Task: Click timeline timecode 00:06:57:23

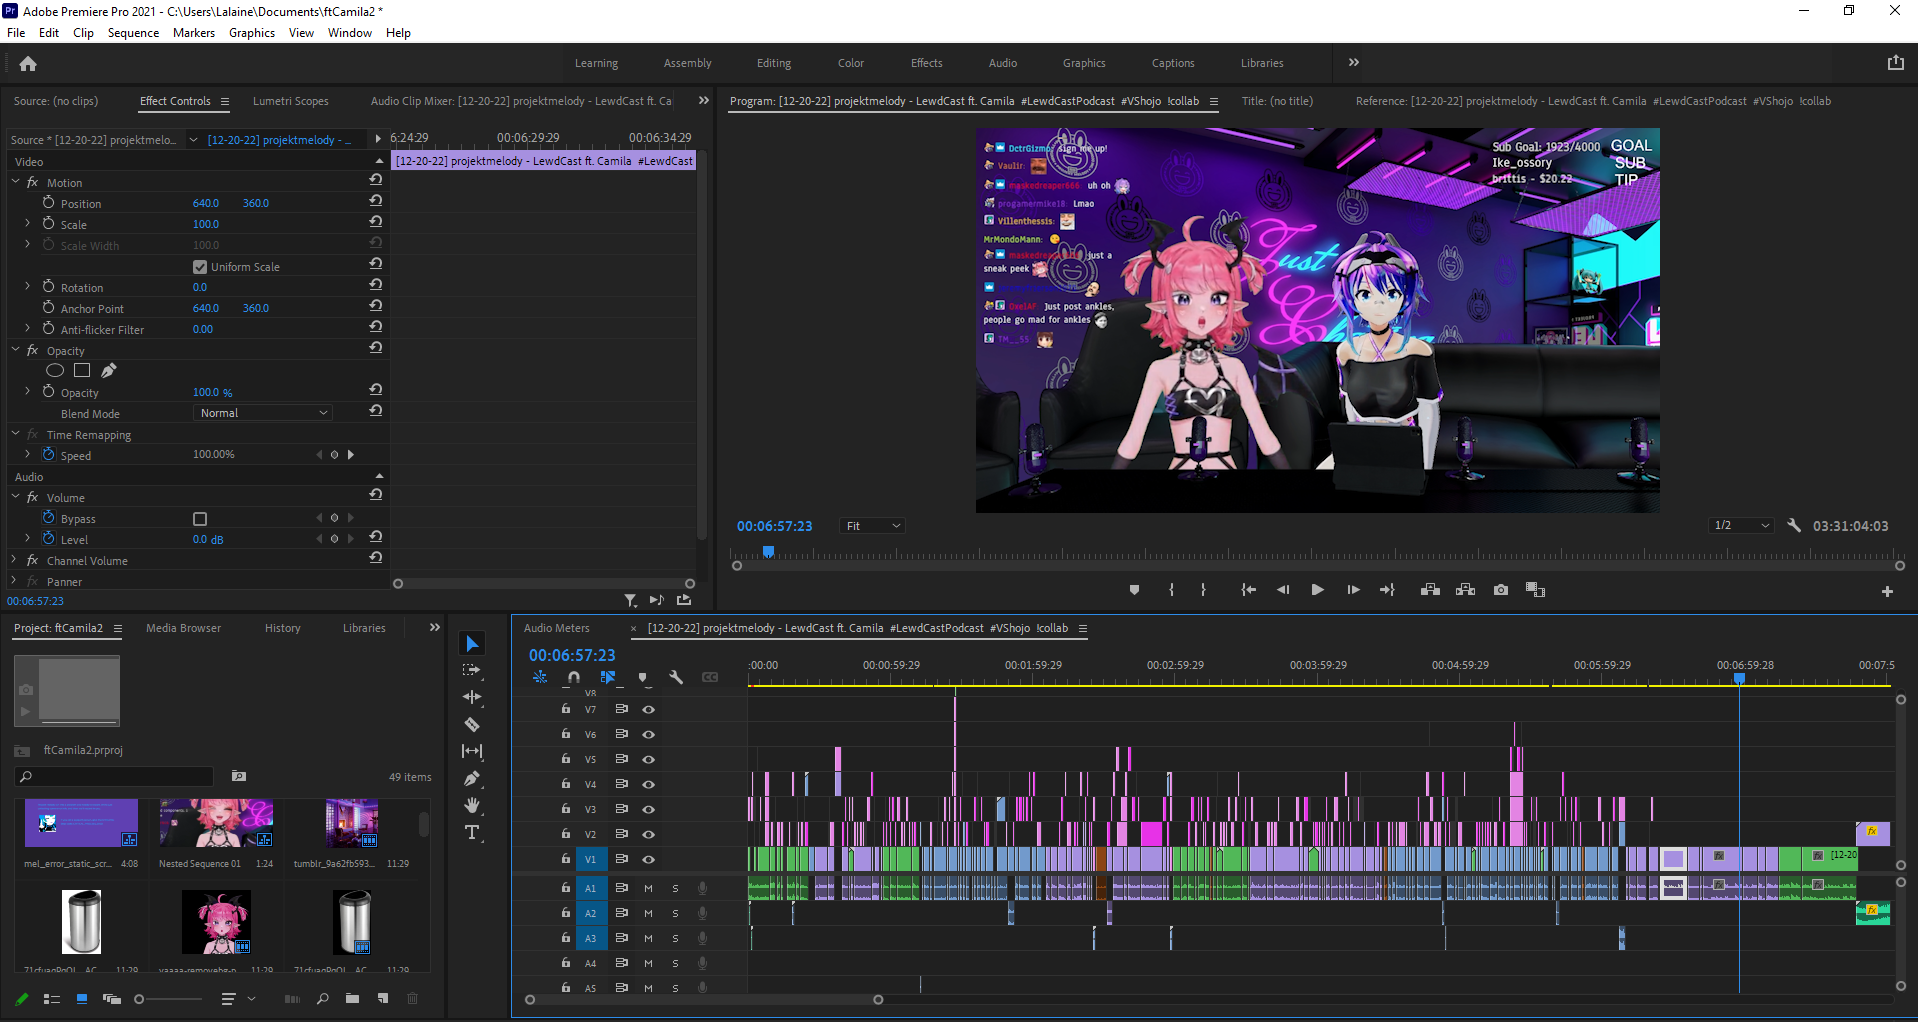Action: point(572,655)
